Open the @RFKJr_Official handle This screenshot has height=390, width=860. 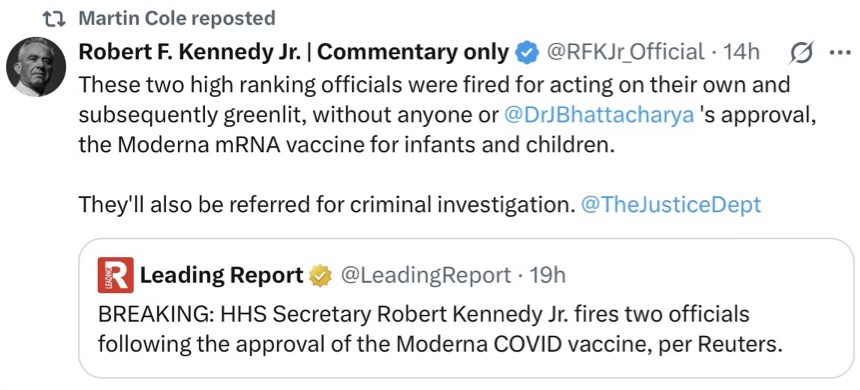click(626, 52)
